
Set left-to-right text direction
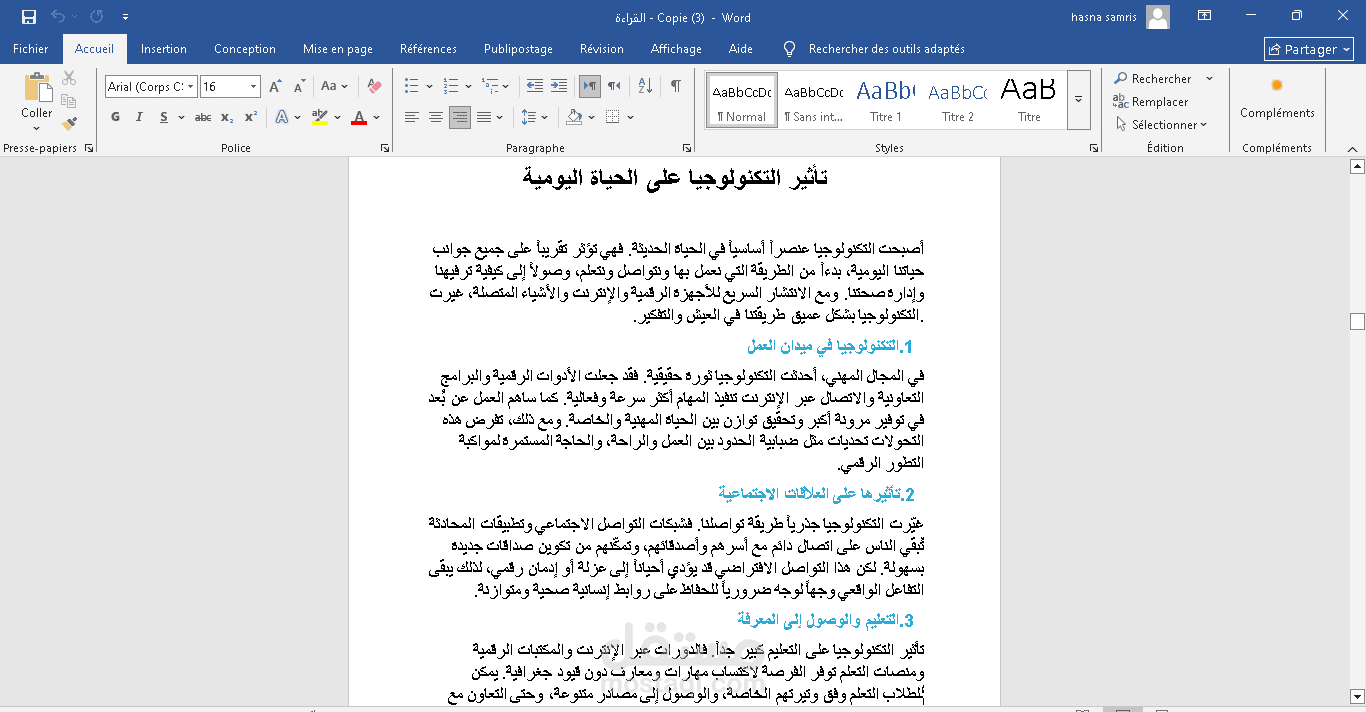coord(590,86)
